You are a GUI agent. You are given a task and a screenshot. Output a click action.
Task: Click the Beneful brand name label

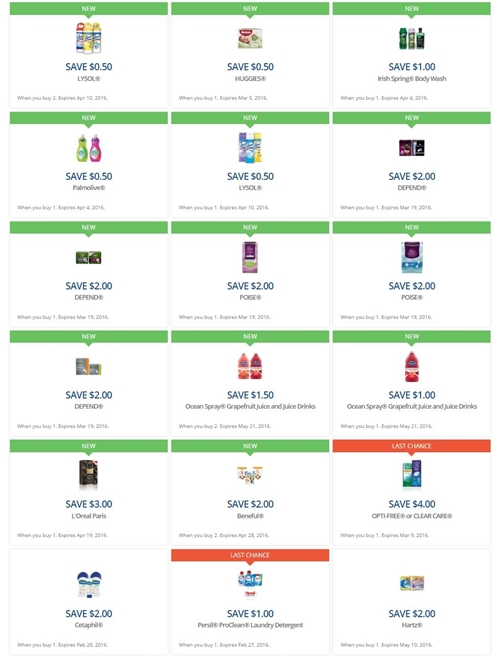[250, 516]
